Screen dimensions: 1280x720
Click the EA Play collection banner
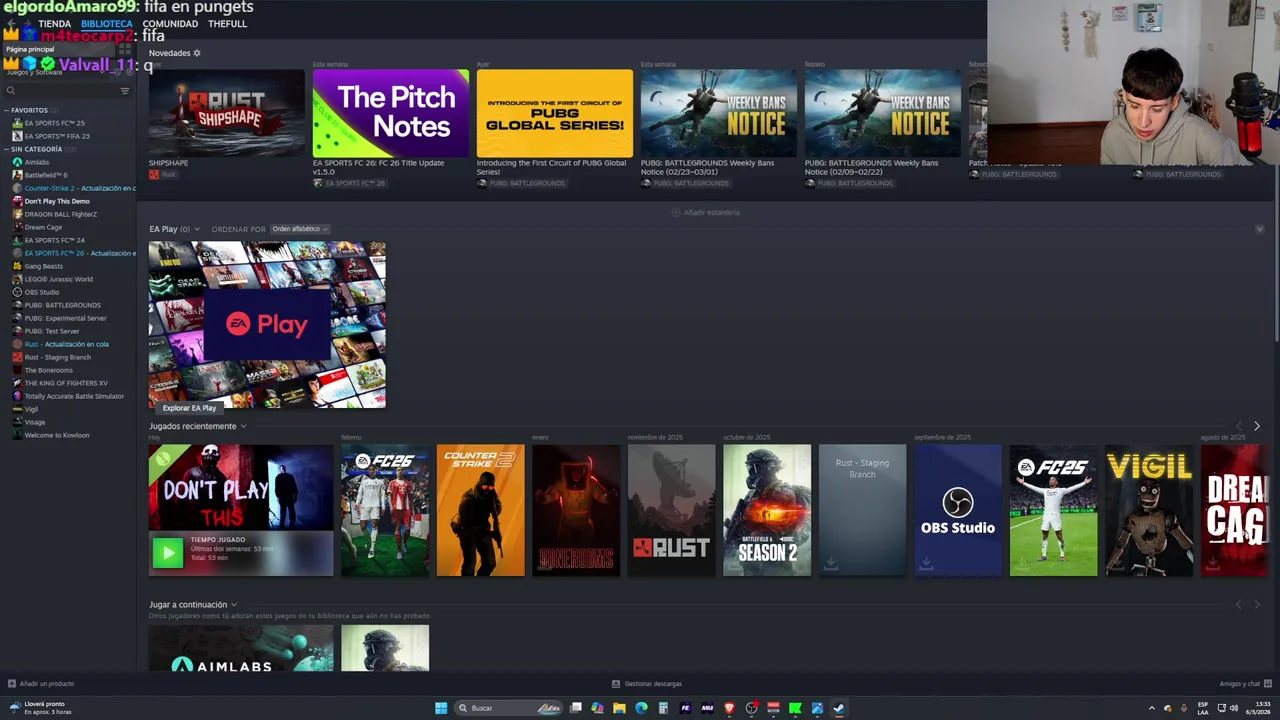(267, 325)
